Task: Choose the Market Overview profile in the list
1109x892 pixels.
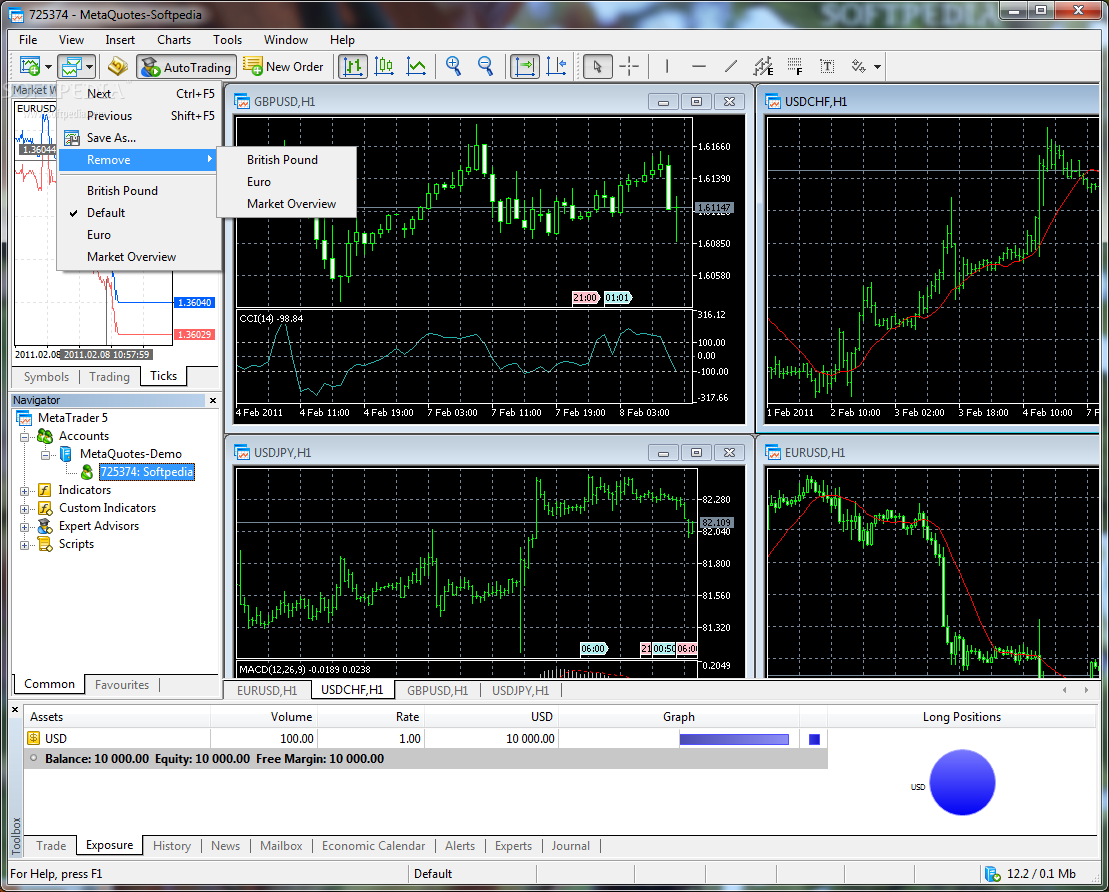Action: 140,257
